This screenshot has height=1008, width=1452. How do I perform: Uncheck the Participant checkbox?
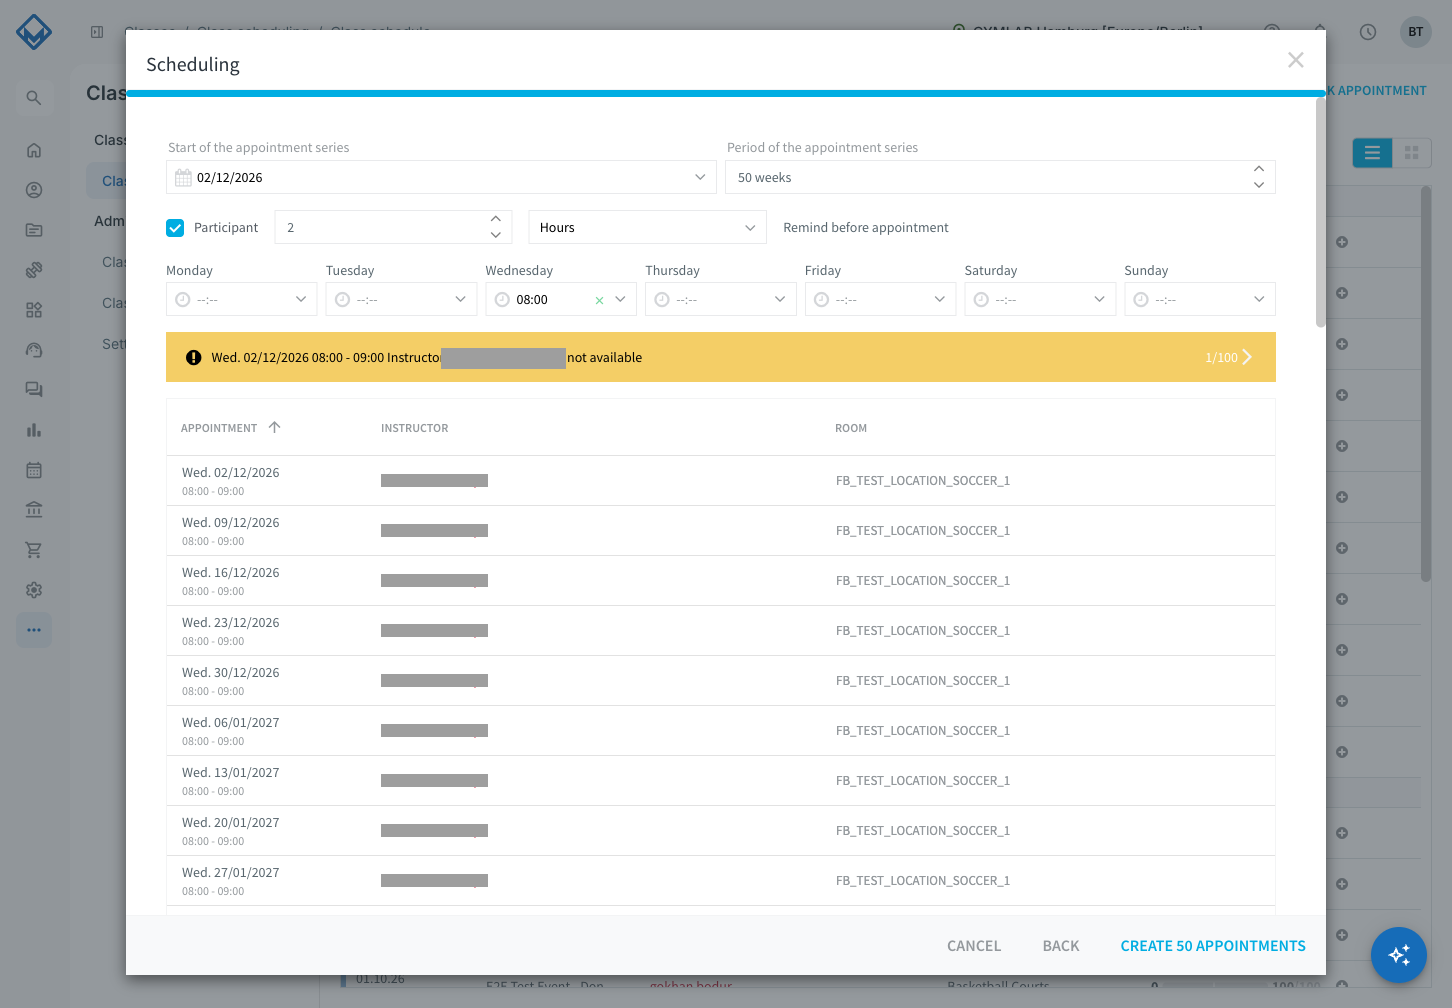click(x=175, y=228)
